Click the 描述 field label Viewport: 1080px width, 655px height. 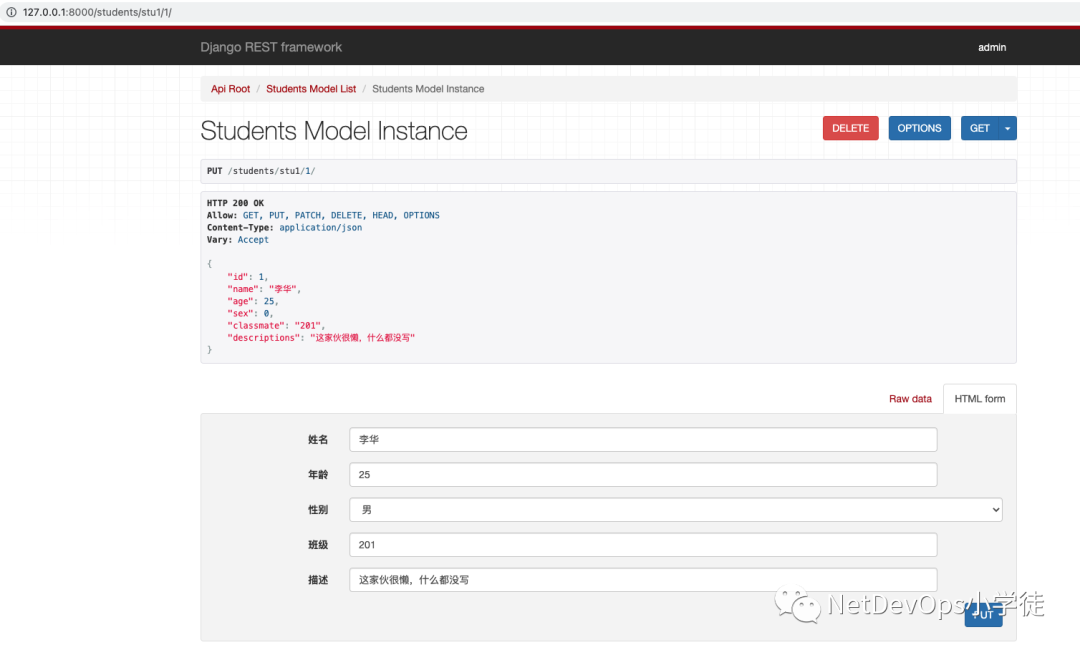coord(318,580)
